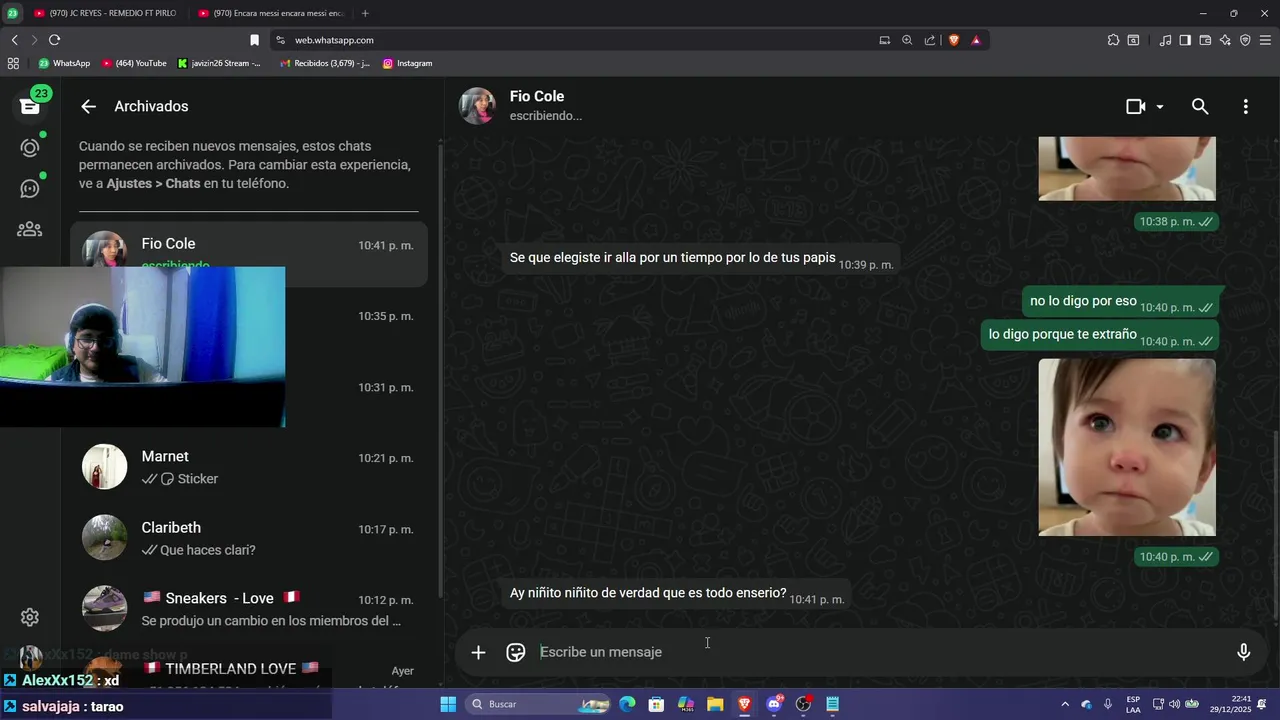The image size is (1280, 720).
Task: Open the Channels icon in WhatsApp sidebar
Action: point(30,188)
